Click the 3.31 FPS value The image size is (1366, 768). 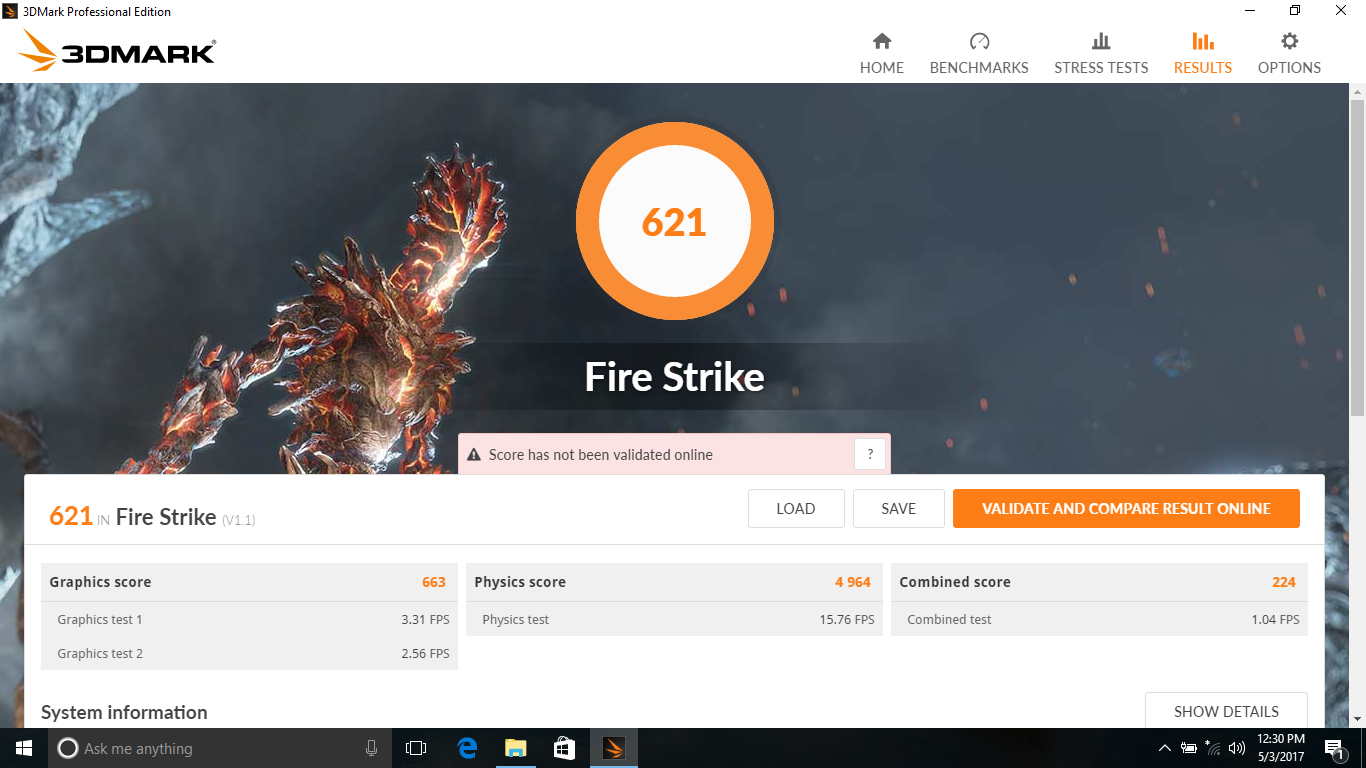coord(425,620)
